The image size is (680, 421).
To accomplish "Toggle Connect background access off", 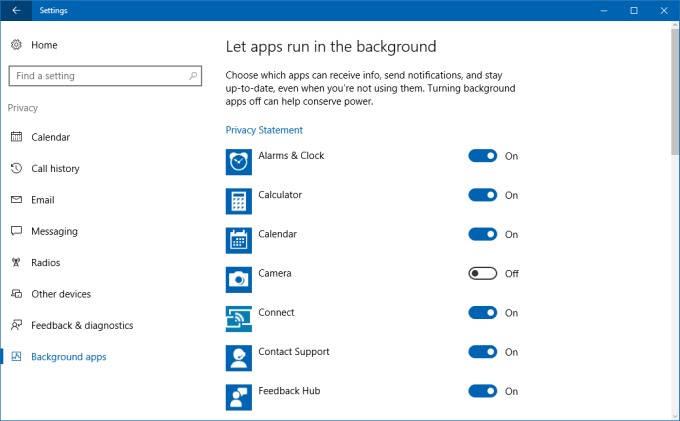I will coord(483,313).
